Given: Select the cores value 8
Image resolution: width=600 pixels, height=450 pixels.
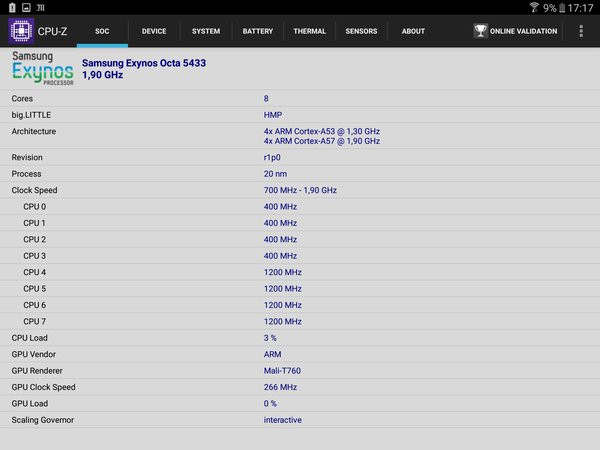Looking at the screenshot, I should 266,98.
